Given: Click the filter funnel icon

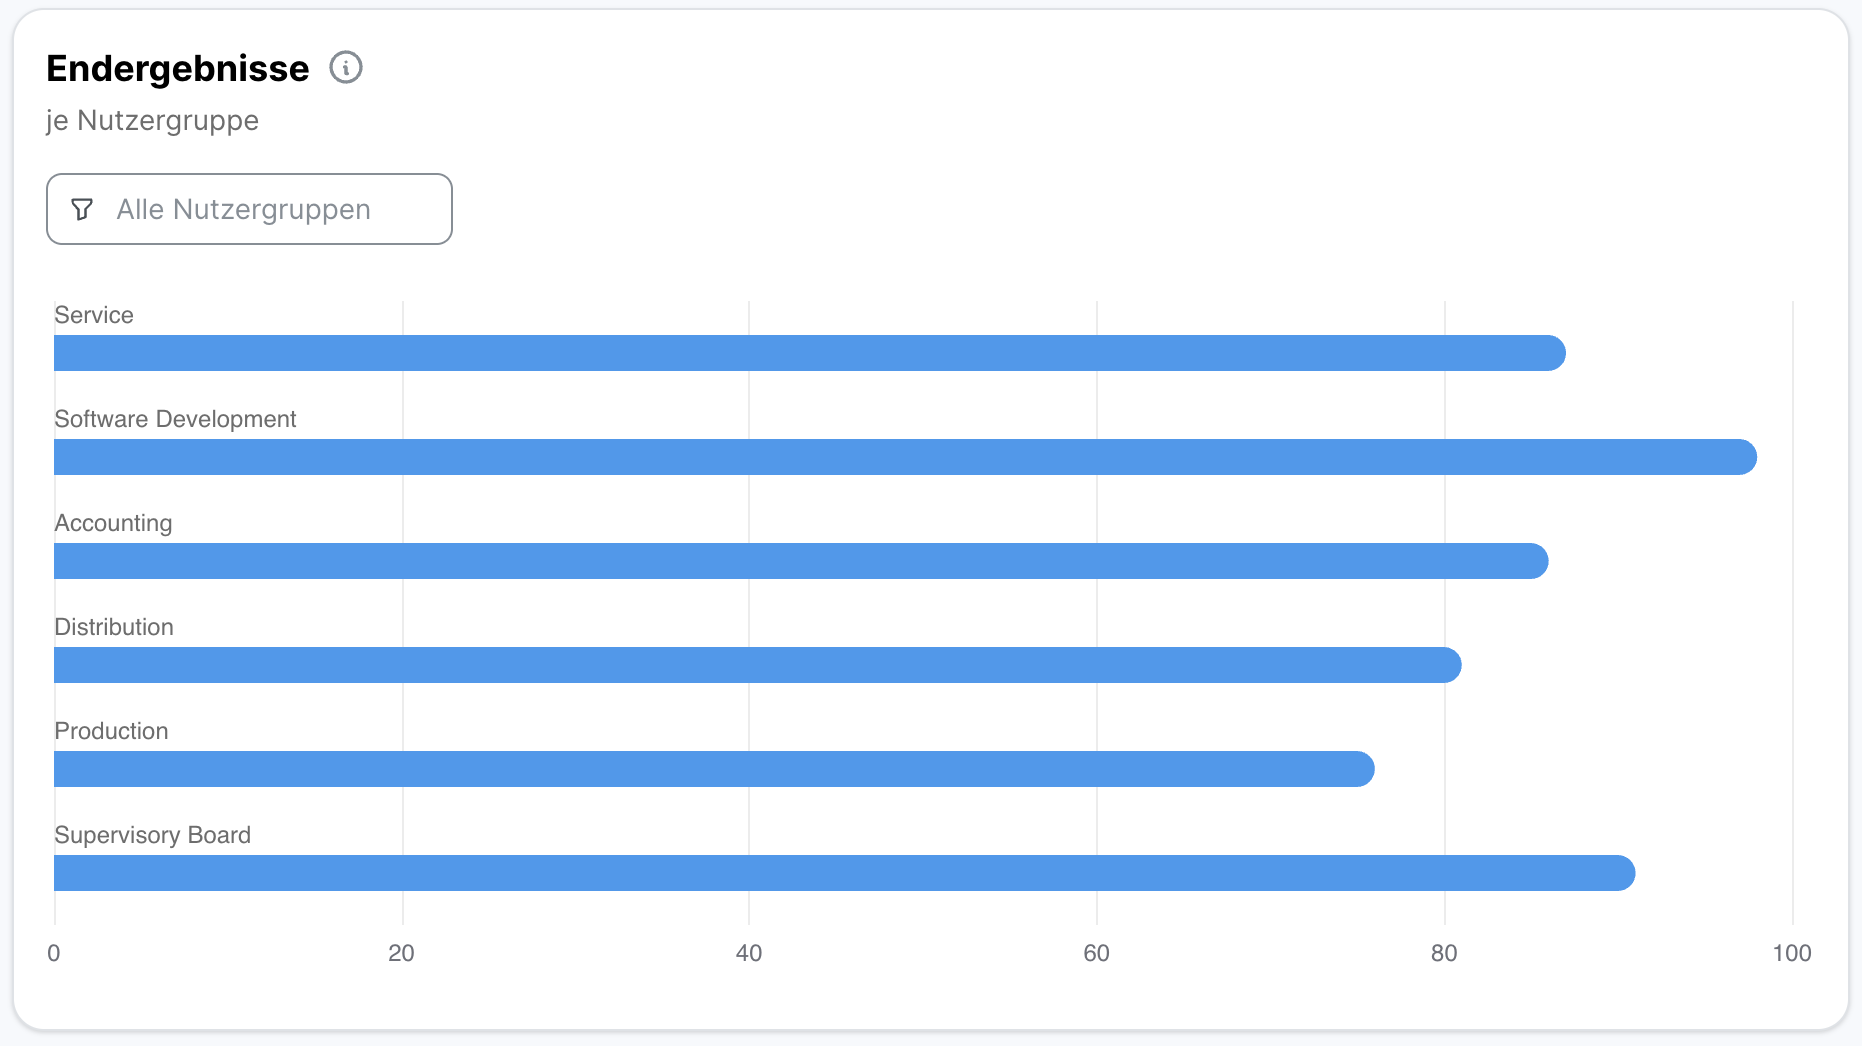Looking at the screenshot, I should [82, 209].
